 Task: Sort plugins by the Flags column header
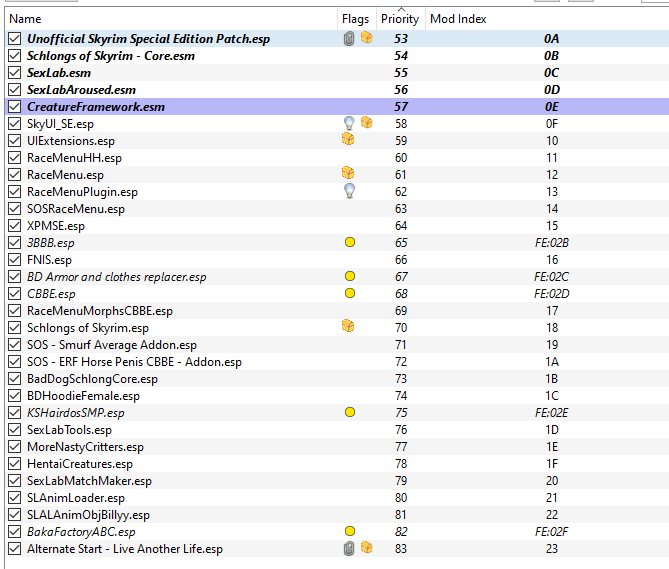(357, 19)
